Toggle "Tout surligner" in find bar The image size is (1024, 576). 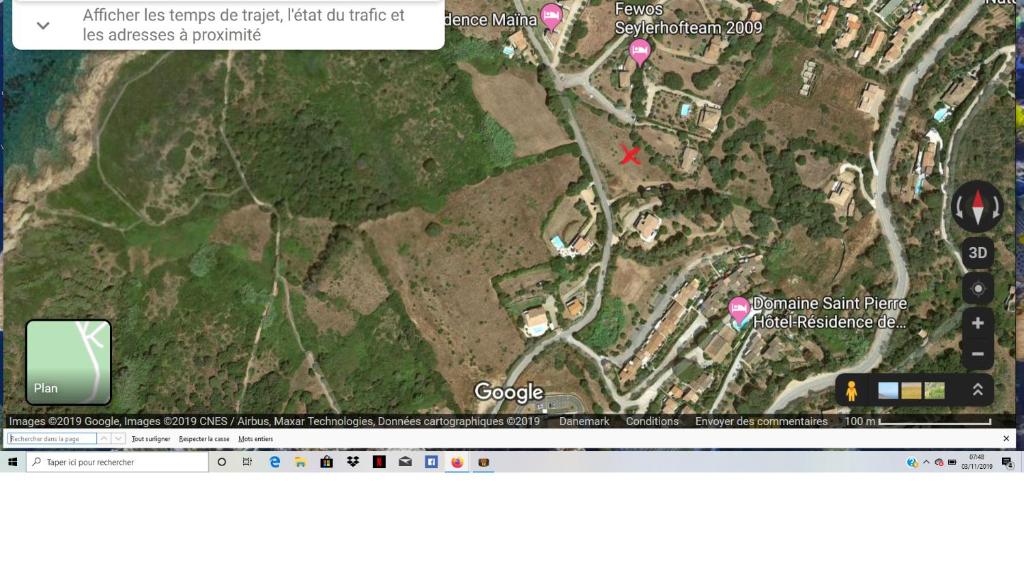[x=152, y=439]
